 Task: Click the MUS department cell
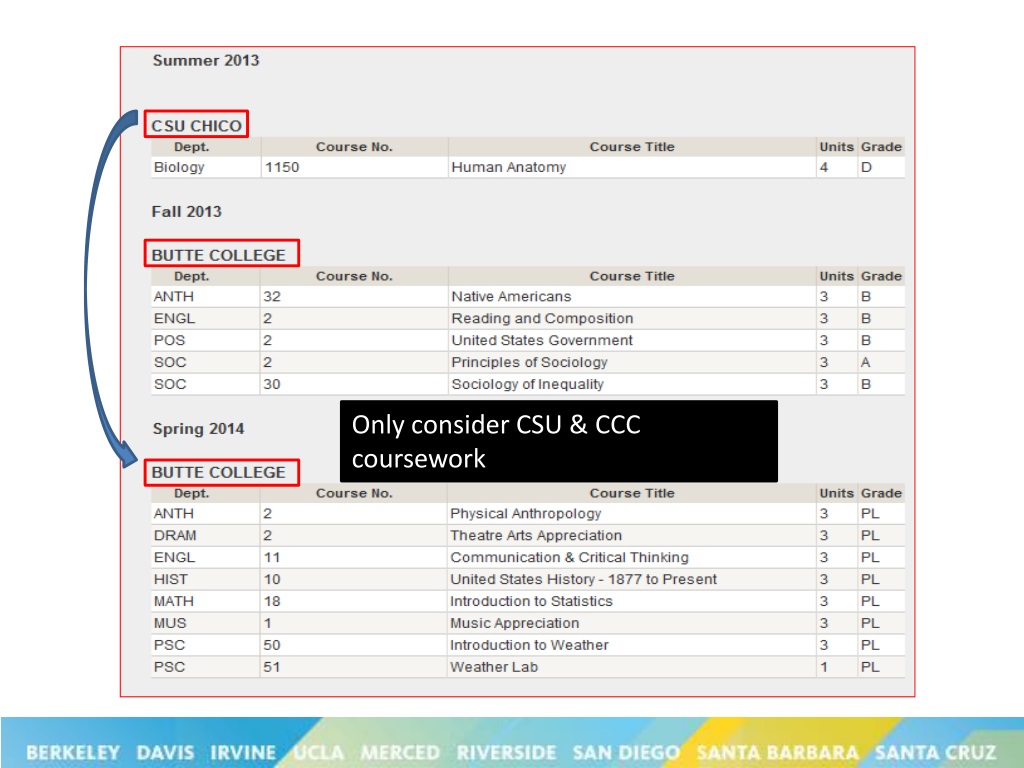pyautogui.click(x=170, y=623)
